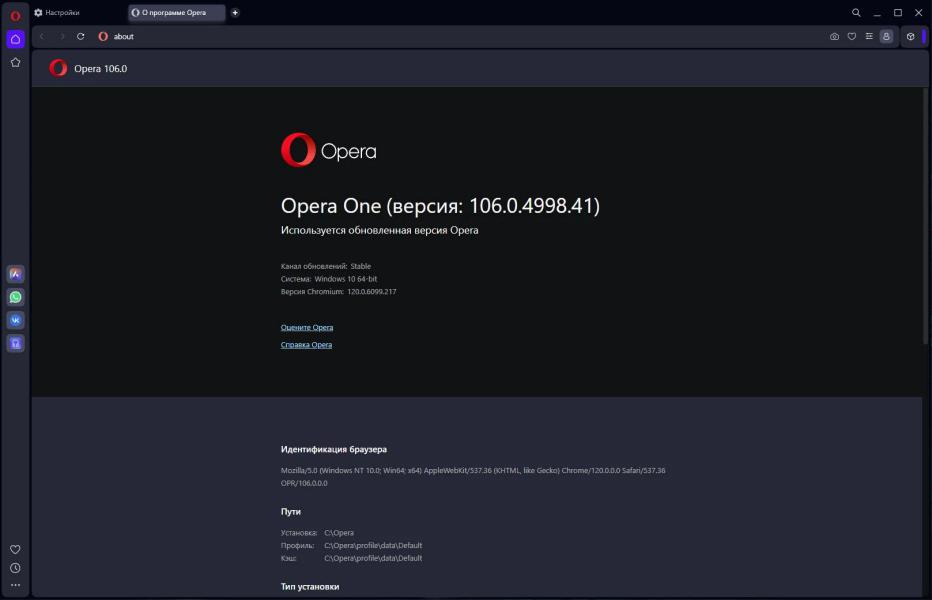The image size is (932, 600).
Task: Click the Система Windows 10 64-bit text
Action: [329, 278]
